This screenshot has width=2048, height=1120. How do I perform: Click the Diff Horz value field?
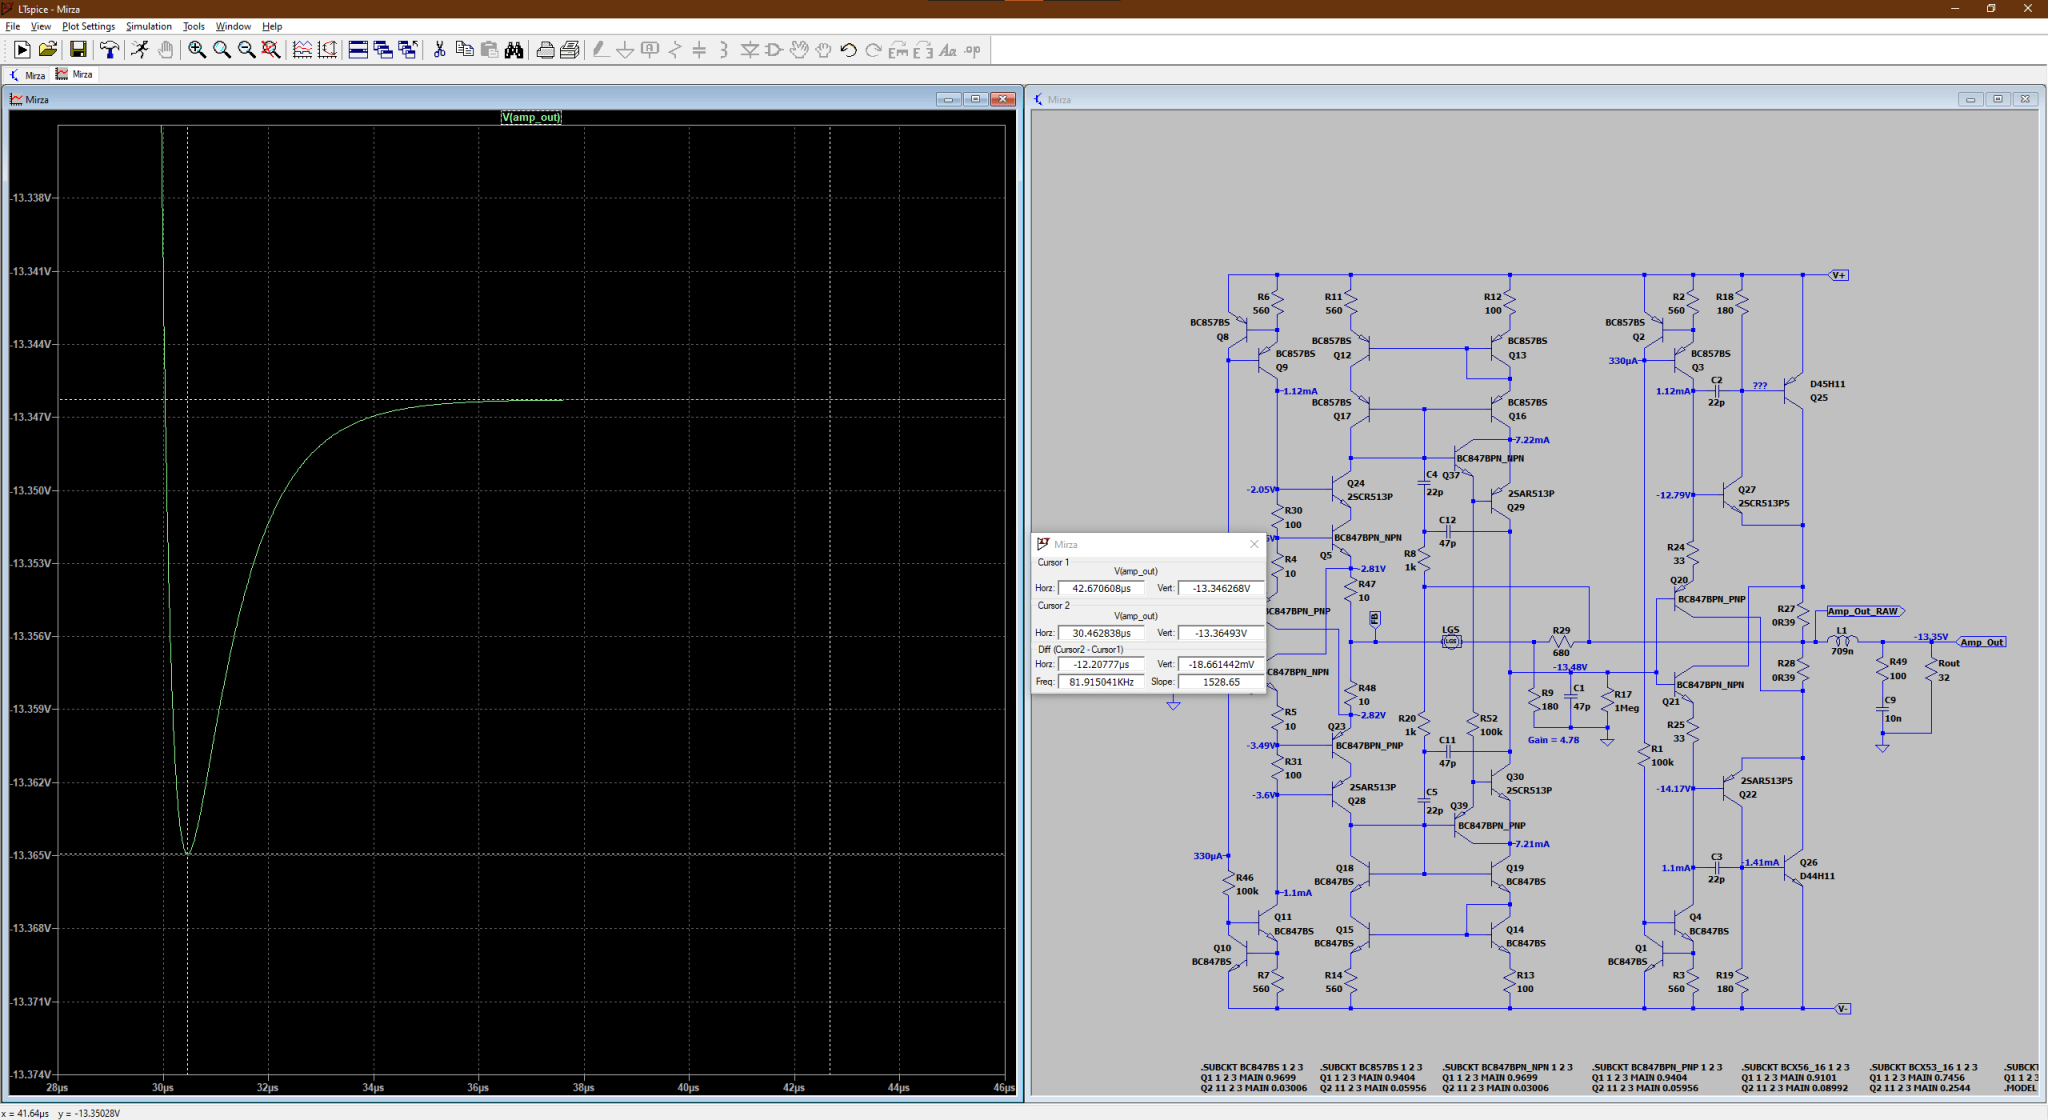[x=1101, y=664]
